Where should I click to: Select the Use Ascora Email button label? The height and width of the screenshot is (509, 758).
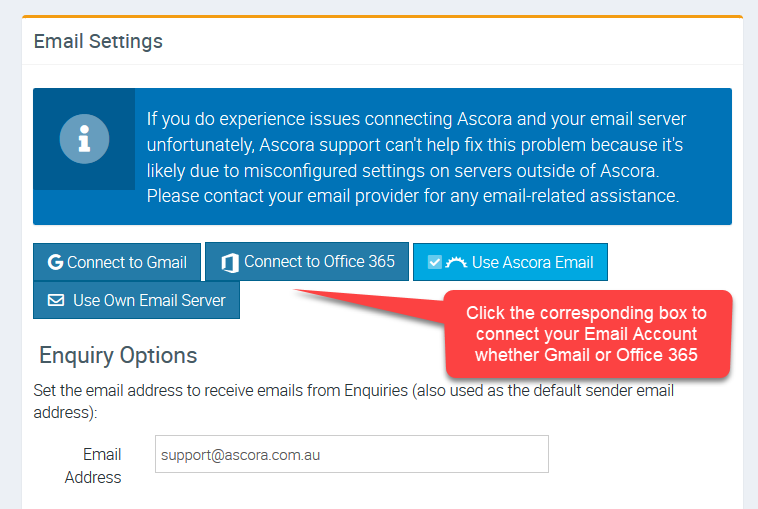pos(532,263)
